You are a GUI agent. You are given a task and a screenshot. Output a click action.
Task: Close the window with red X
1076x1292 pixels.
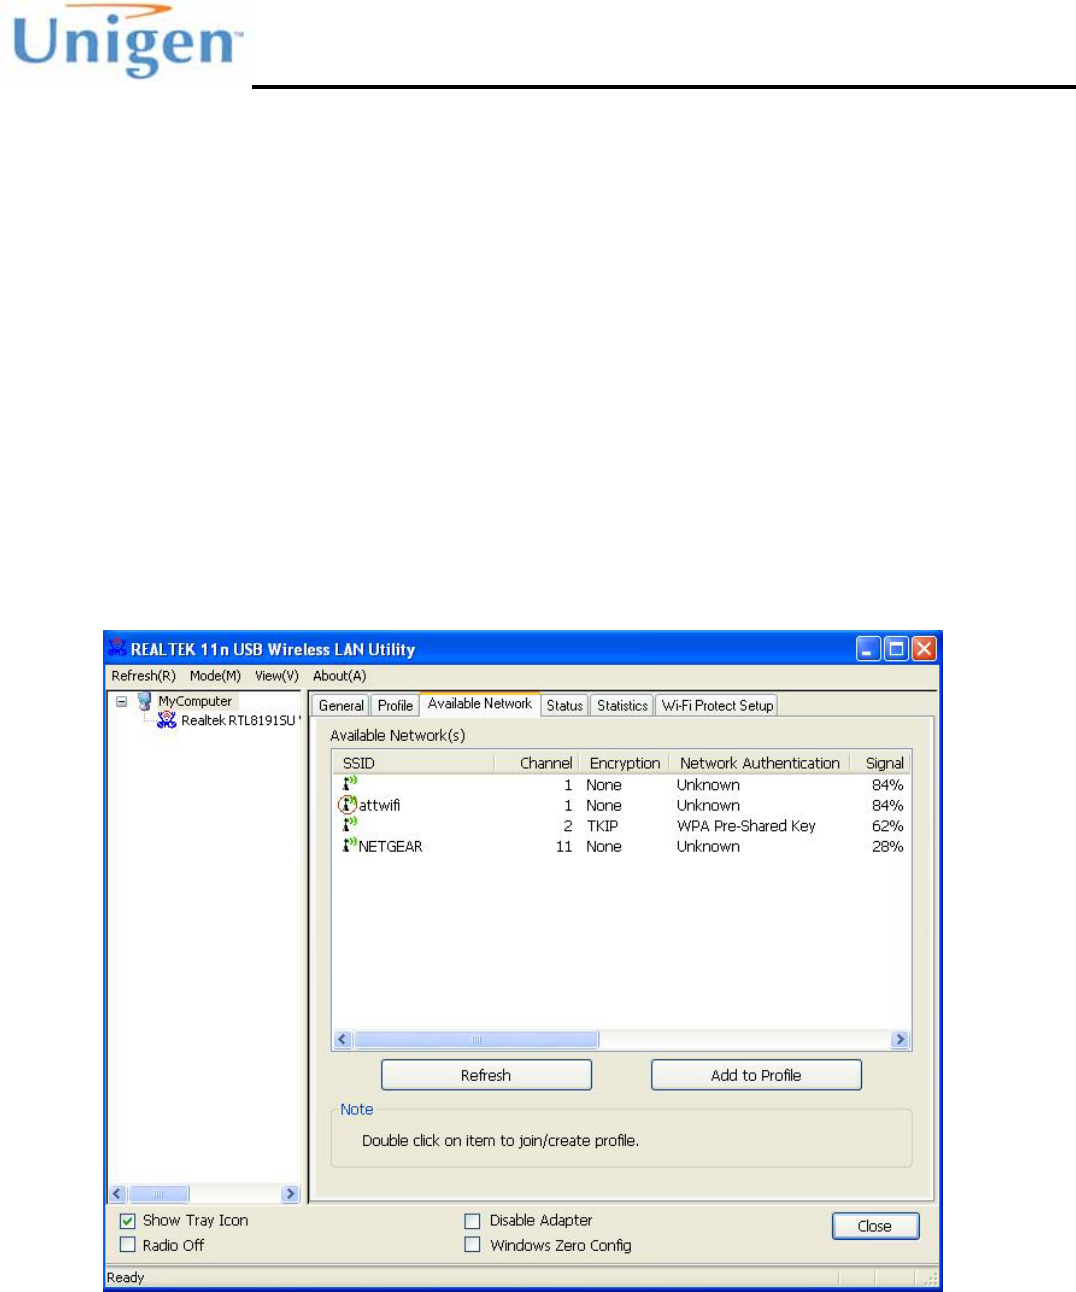(x=924, y=649)
